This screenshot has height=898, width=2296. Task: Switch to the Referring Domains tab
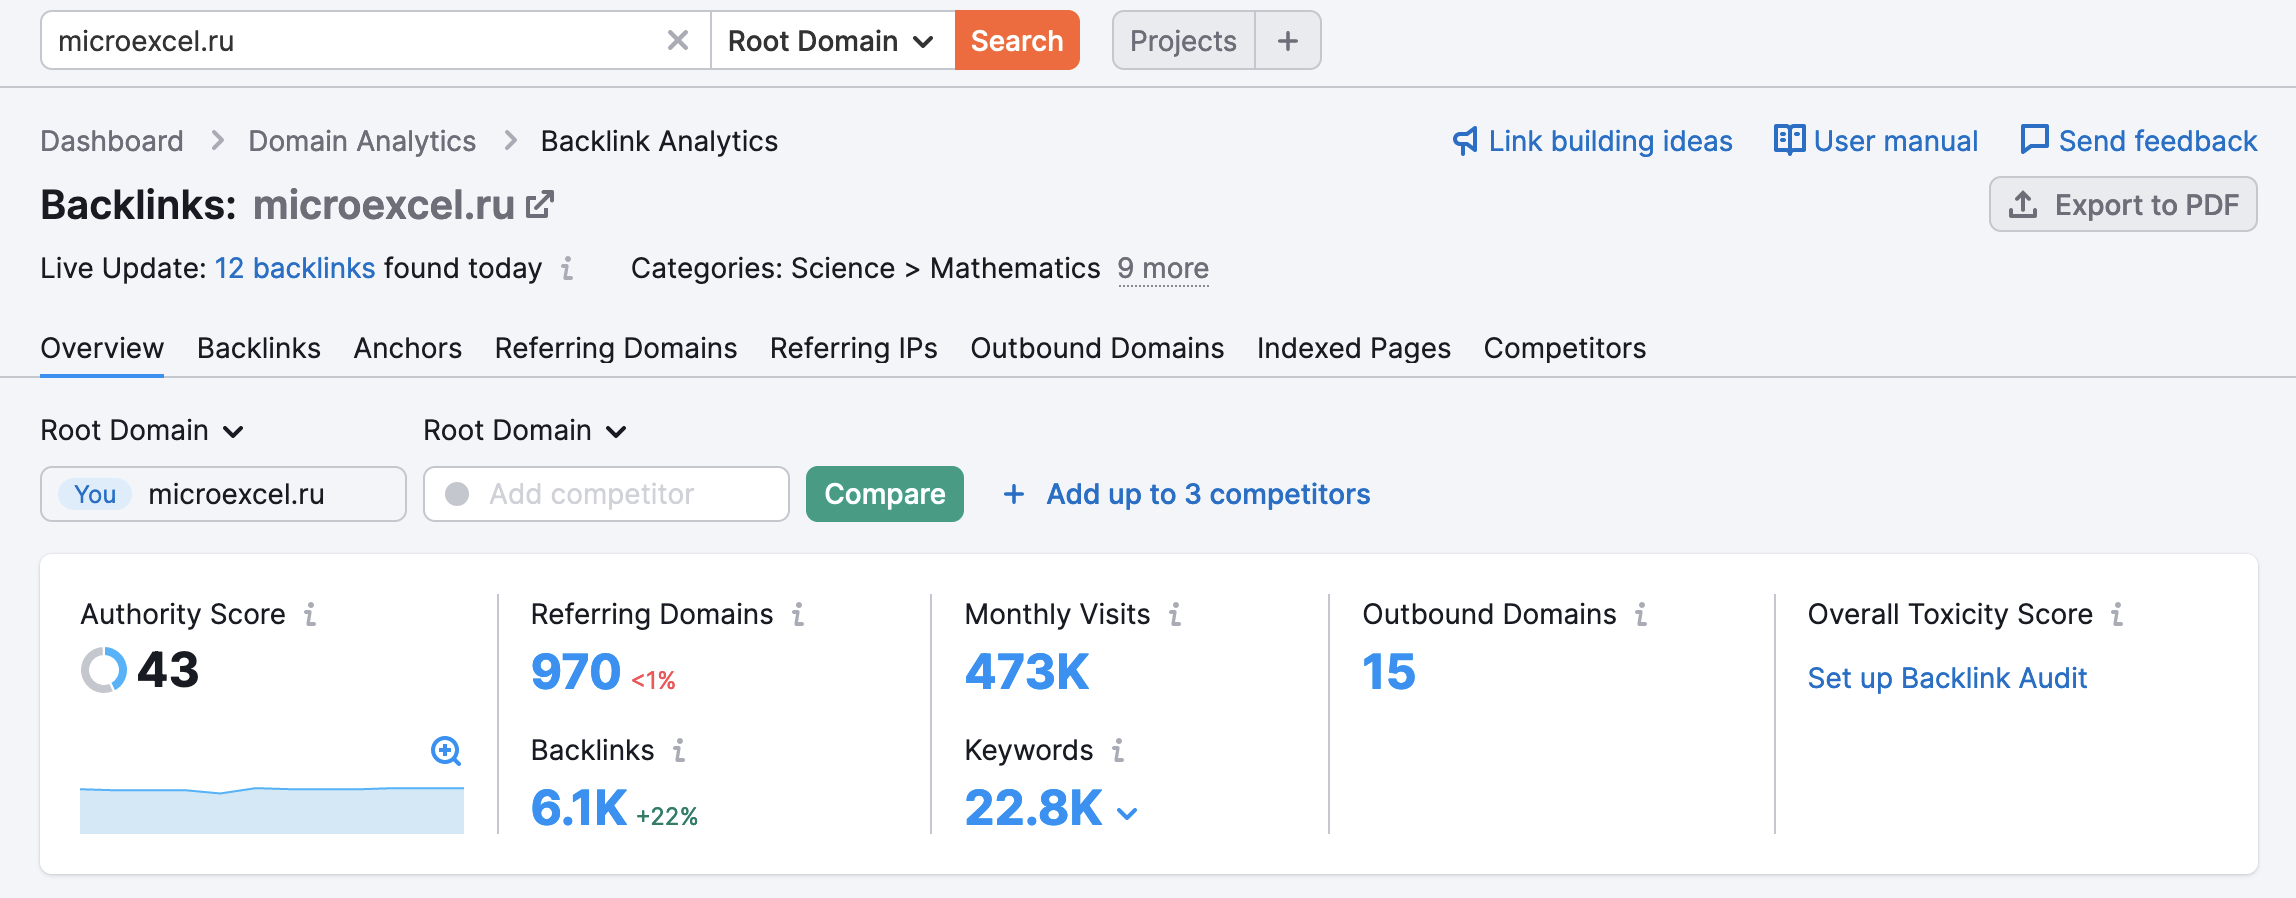coord(615,348)
